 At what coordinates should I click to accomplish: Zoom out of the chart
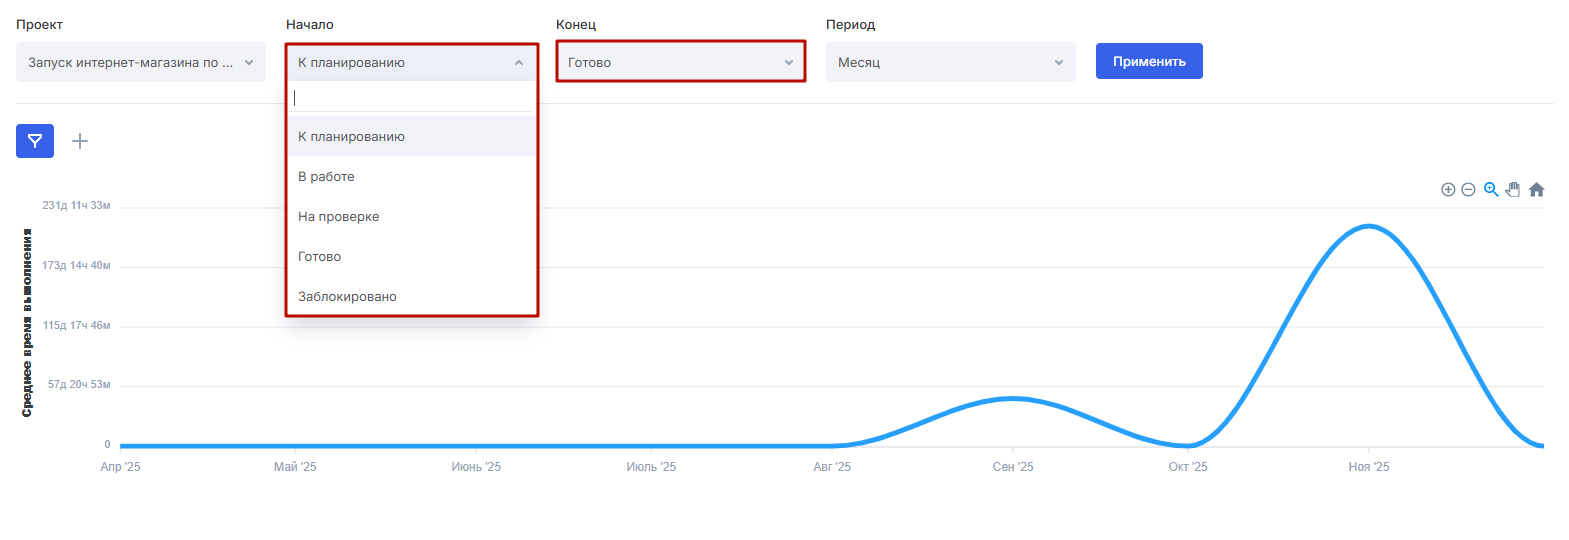click(1468, 190)
